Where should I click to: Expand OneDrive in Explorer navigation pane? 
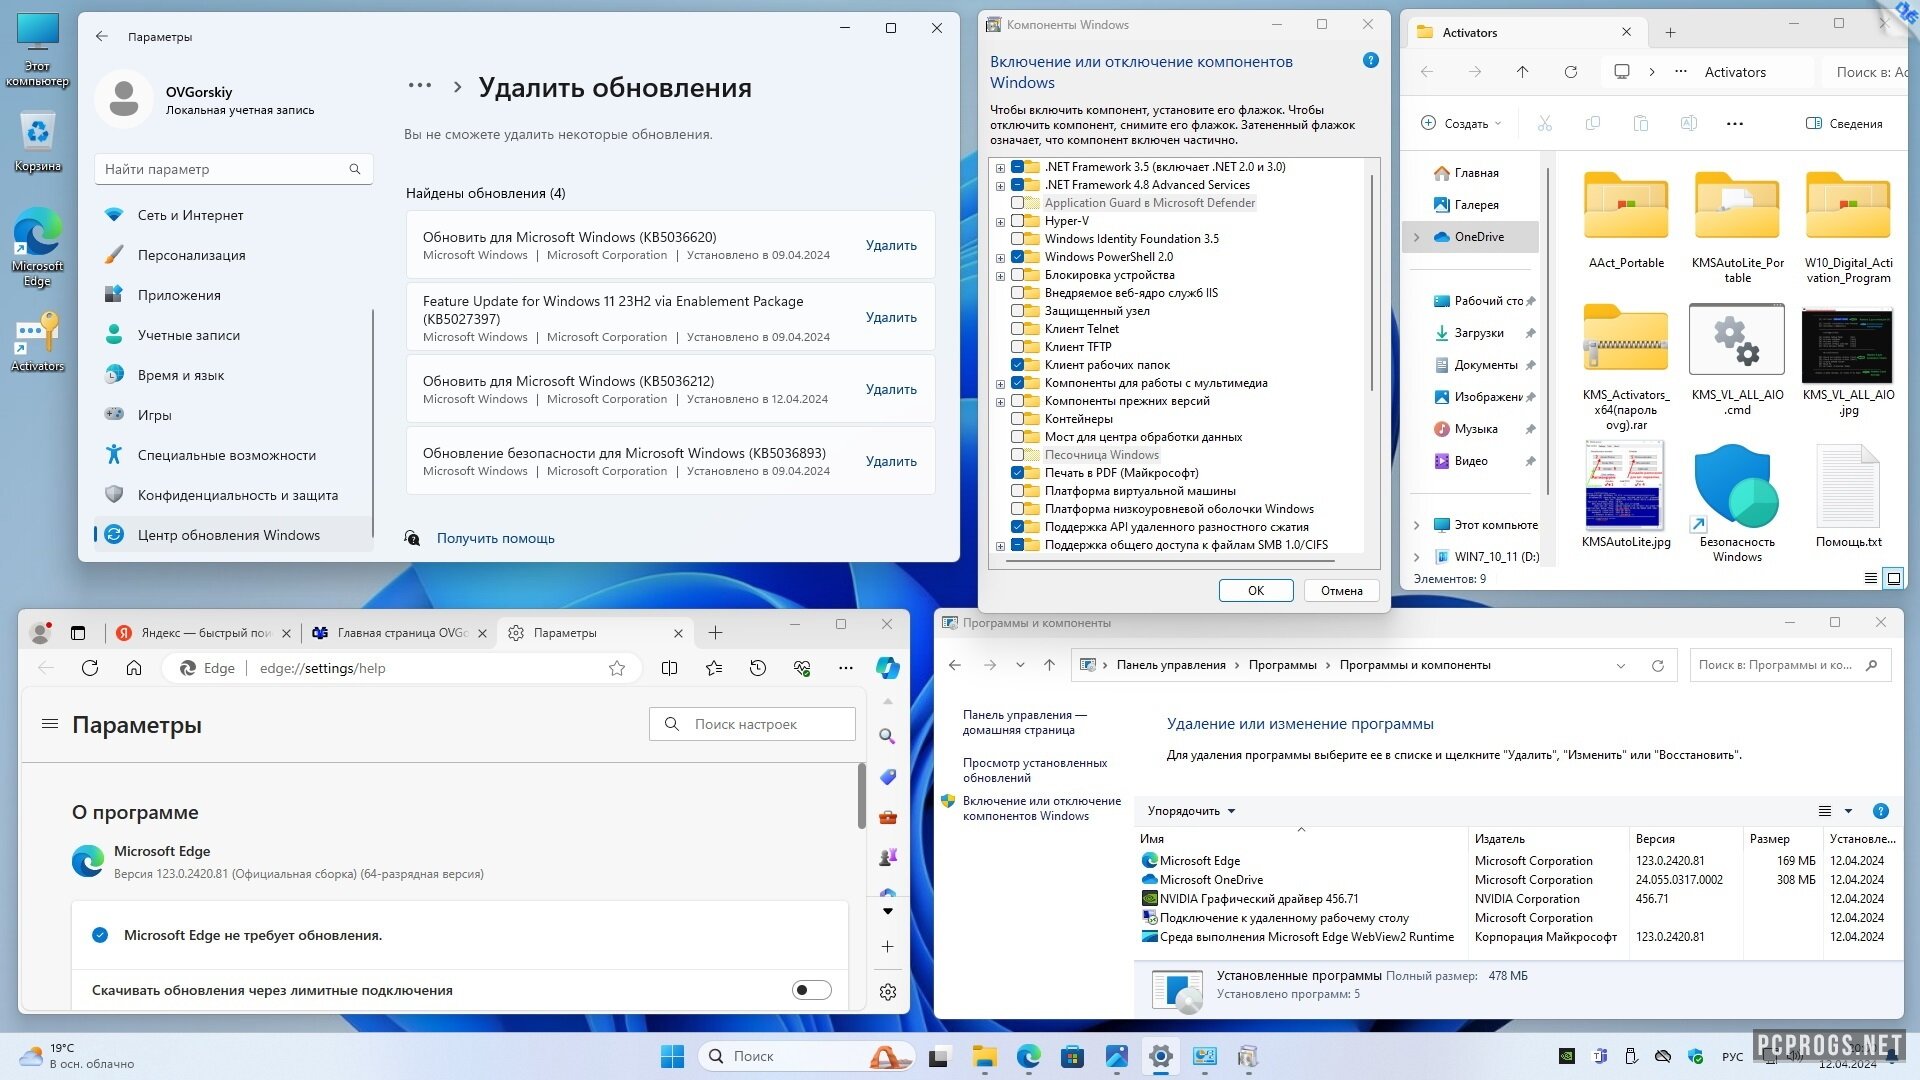(x=1416, y=237)
